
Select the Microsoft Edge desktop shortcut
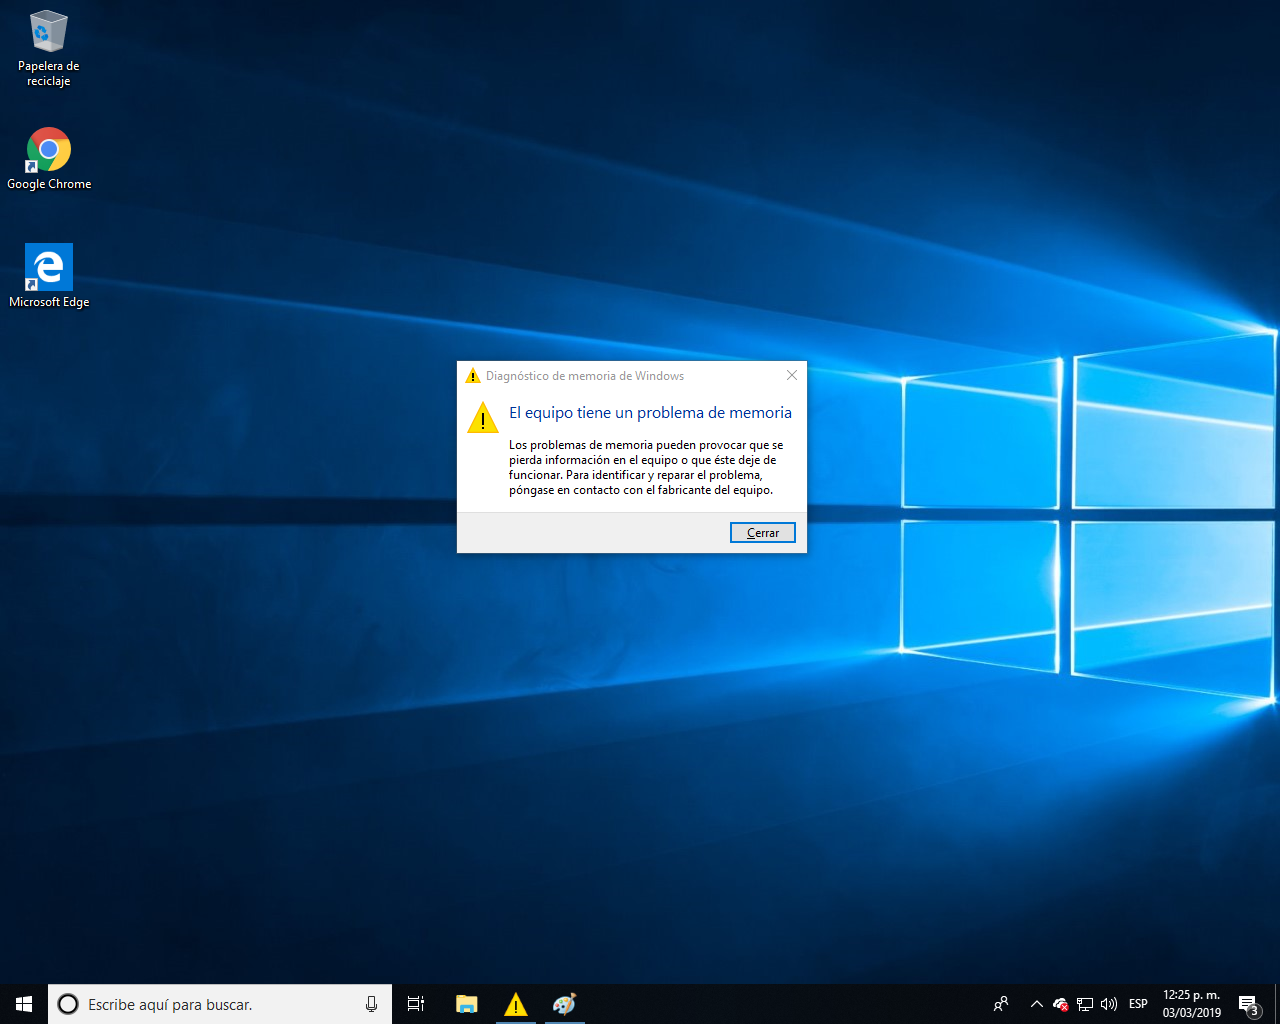click(x=48, y=275)
